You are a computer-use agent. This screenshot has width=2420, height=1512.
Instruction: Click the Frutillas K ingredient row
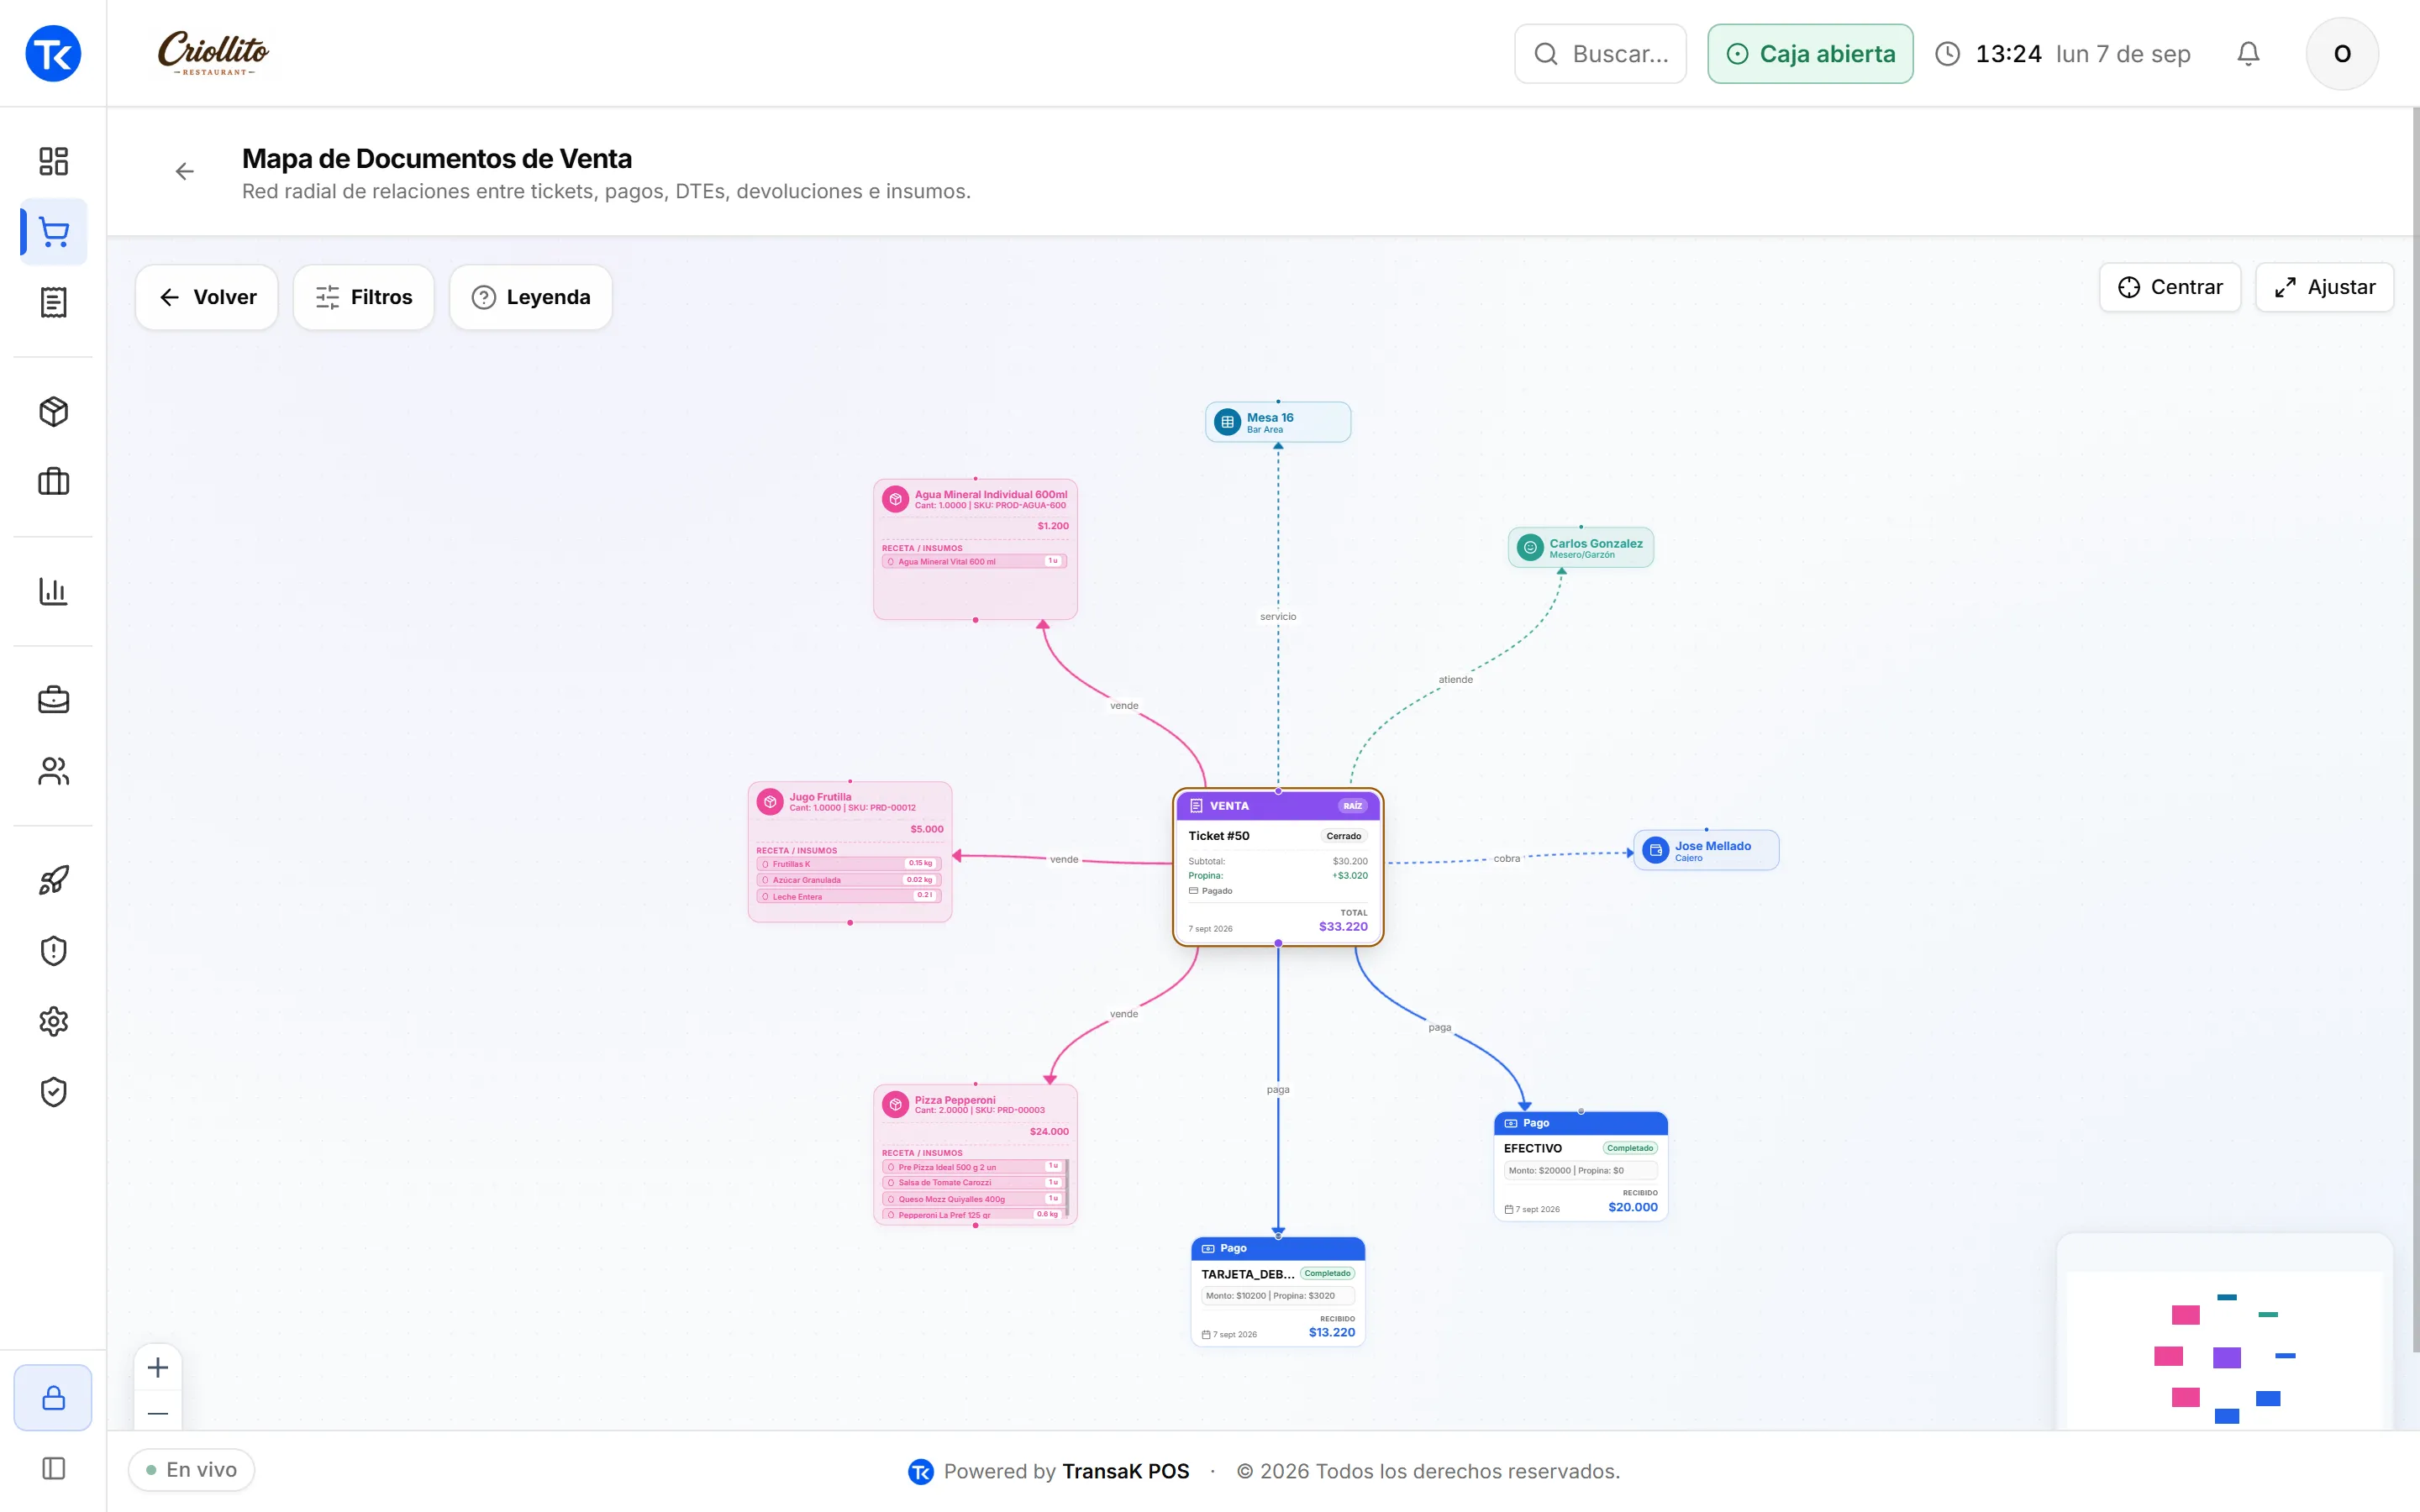848,864
